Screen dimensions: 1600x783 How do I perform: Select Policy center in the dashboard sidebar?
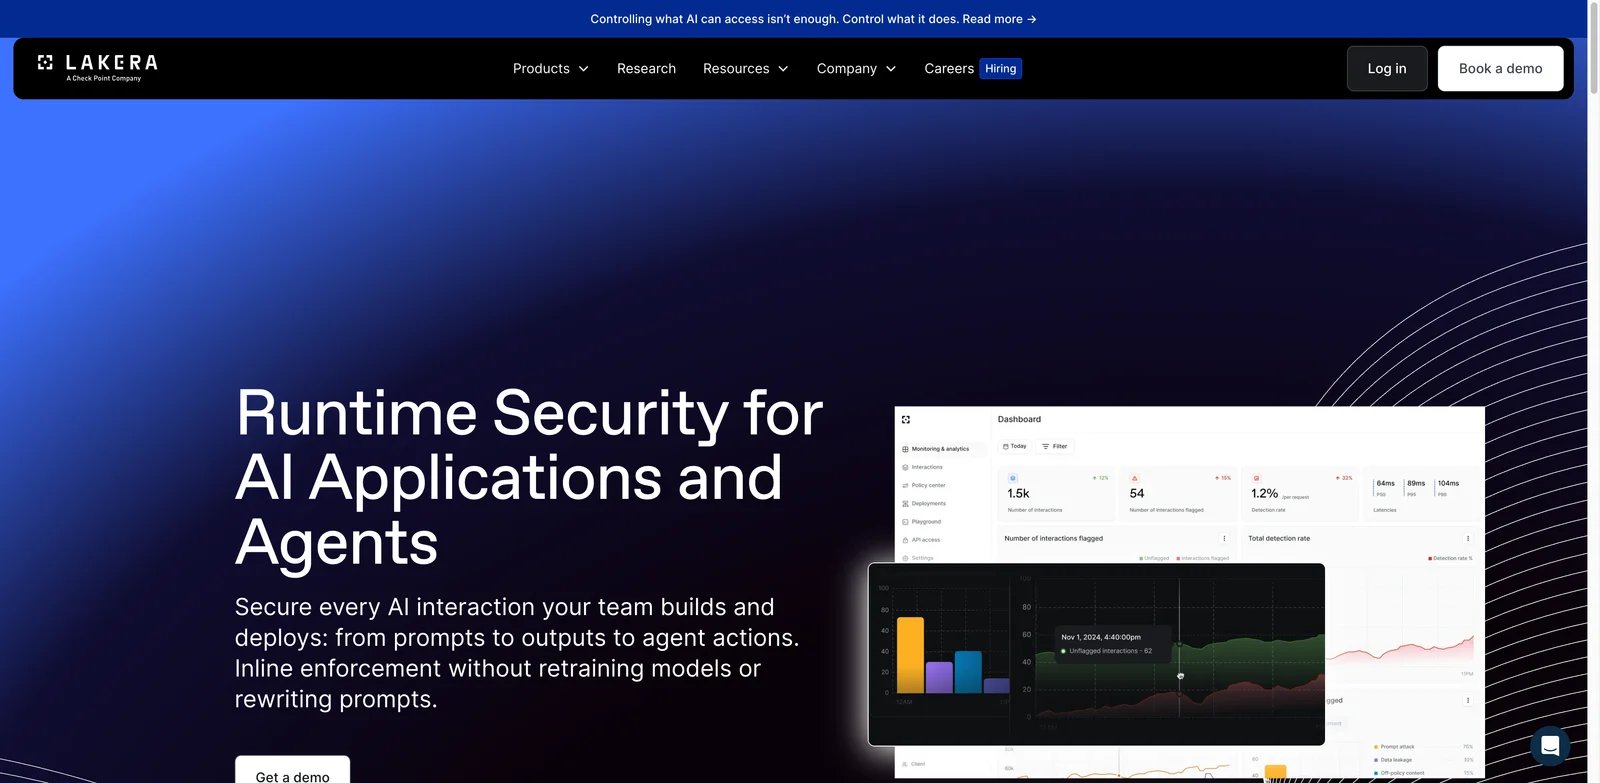924,485
